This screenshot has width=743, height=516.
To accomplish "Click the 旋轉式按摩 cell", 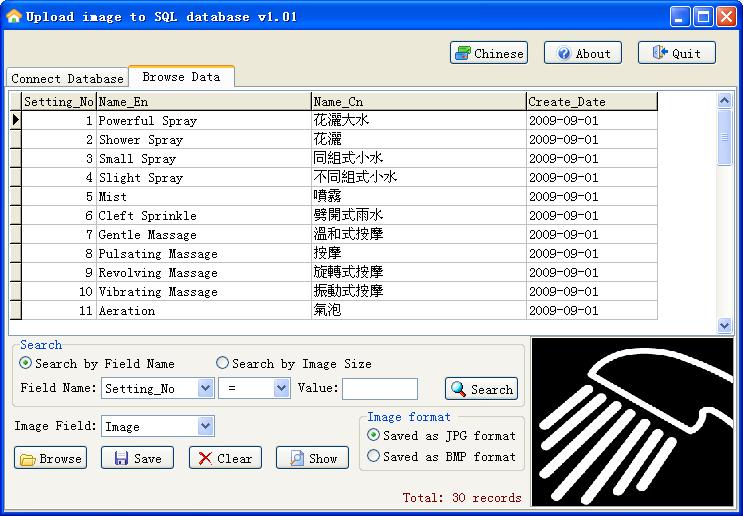I will pos(419,272).
